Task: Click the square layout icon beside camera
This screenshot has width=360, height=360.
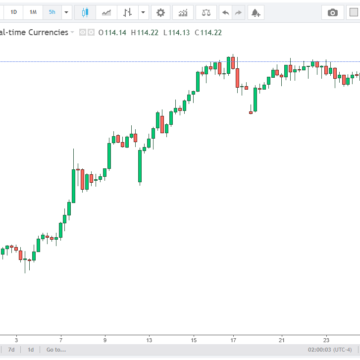Action: 353,13
